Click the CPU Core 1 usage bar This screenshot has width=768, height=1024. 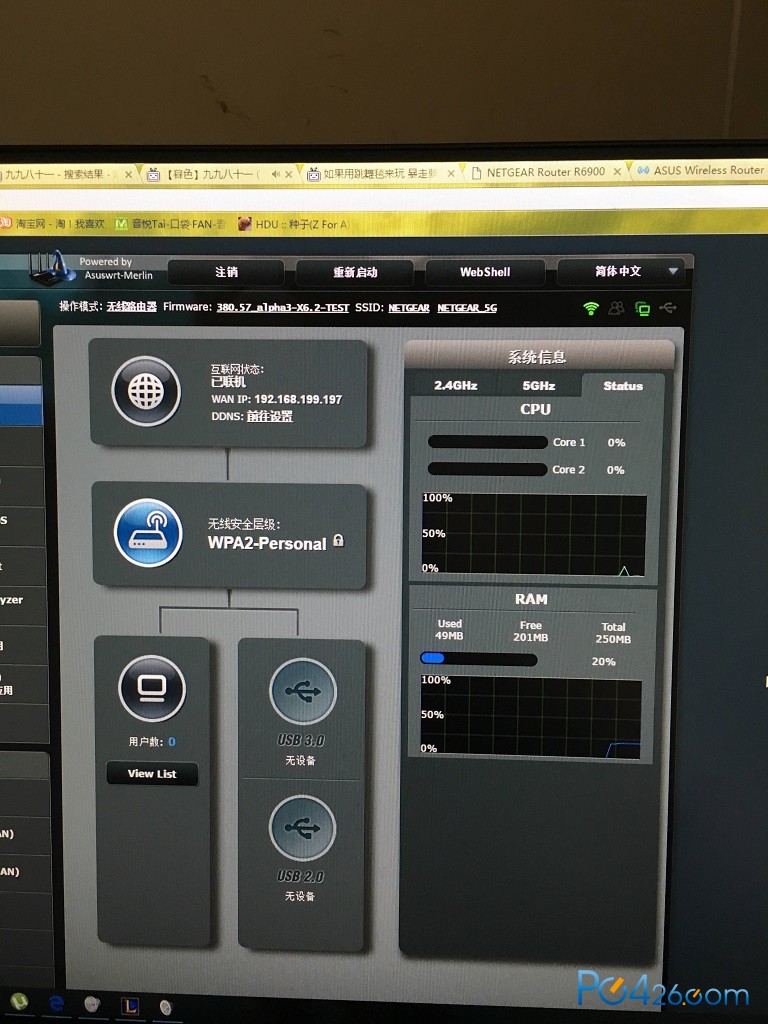click(487, 442)
